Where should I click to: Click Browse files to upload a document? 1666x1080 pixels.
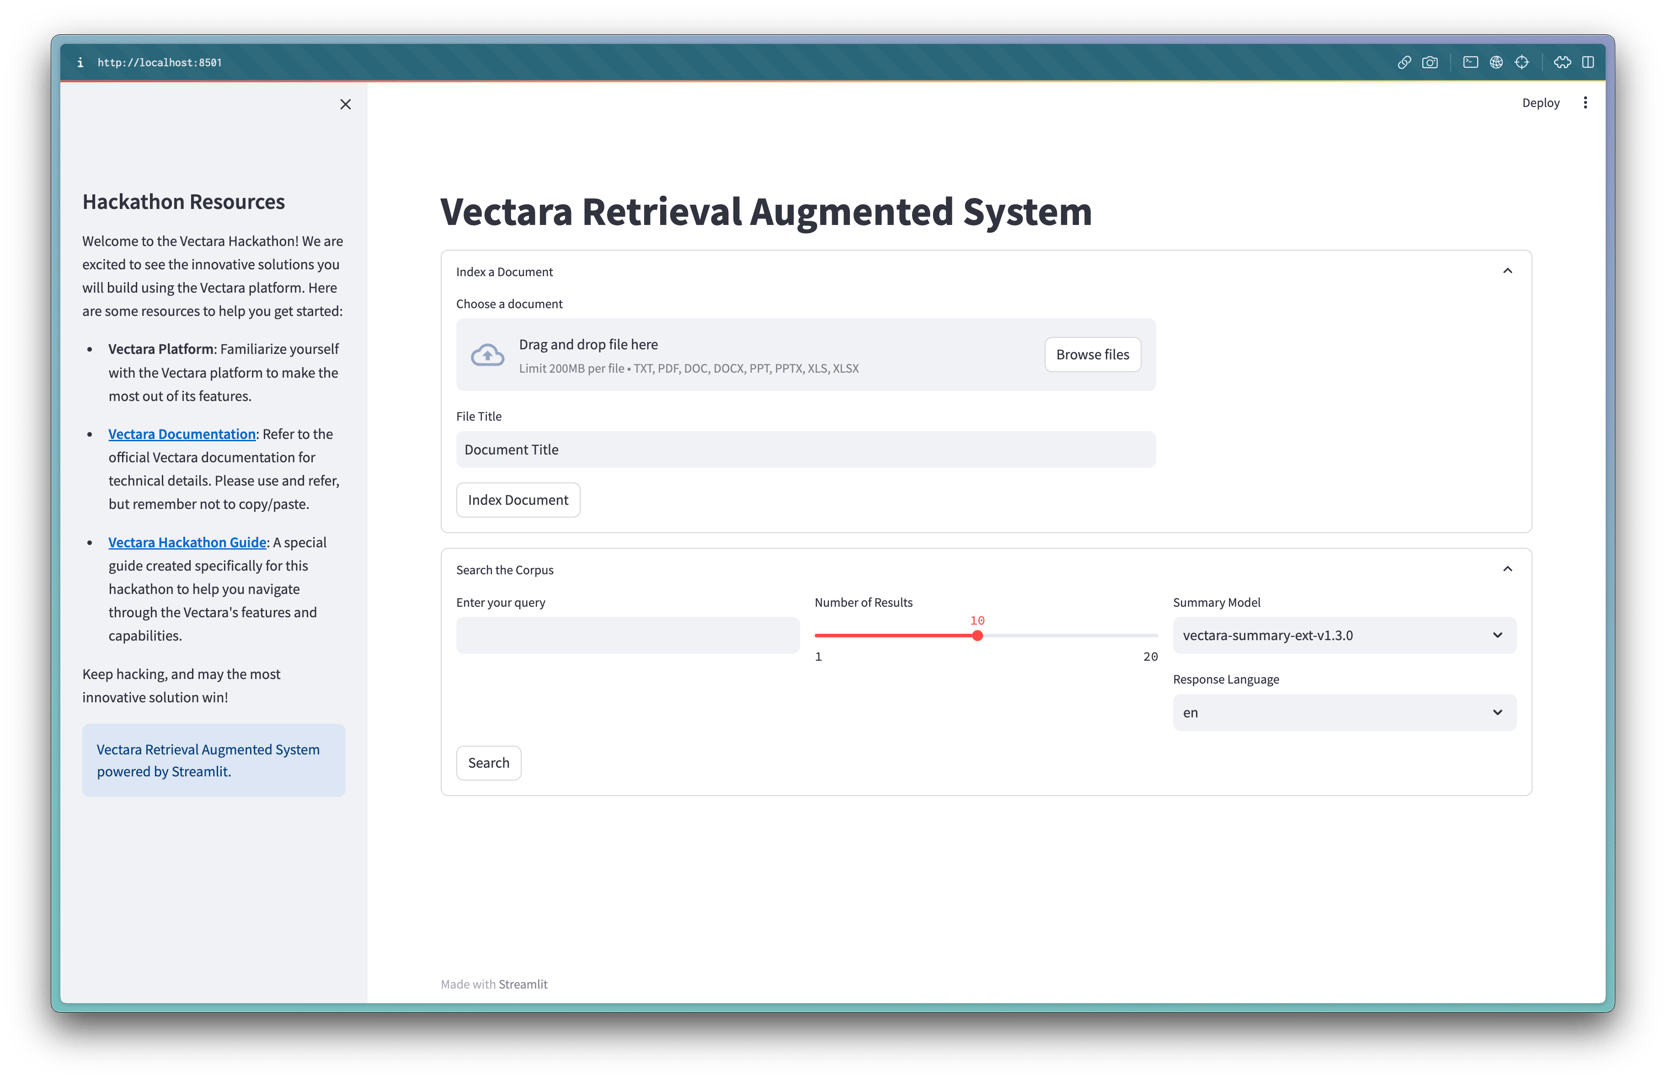click(x=1092, y=355)
